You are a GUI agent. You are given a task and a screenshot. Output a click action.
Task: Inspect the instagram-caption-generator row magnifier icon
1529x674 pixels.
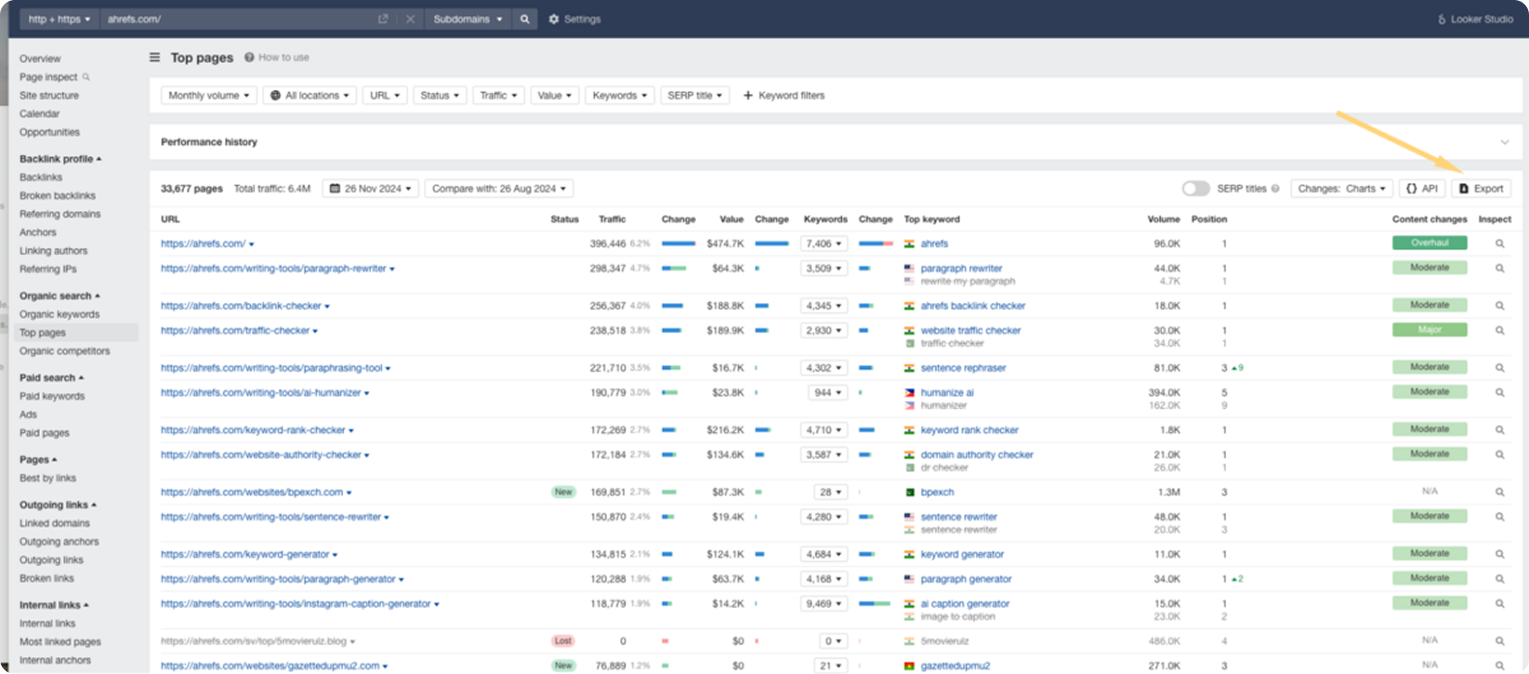pos(1499,604)
